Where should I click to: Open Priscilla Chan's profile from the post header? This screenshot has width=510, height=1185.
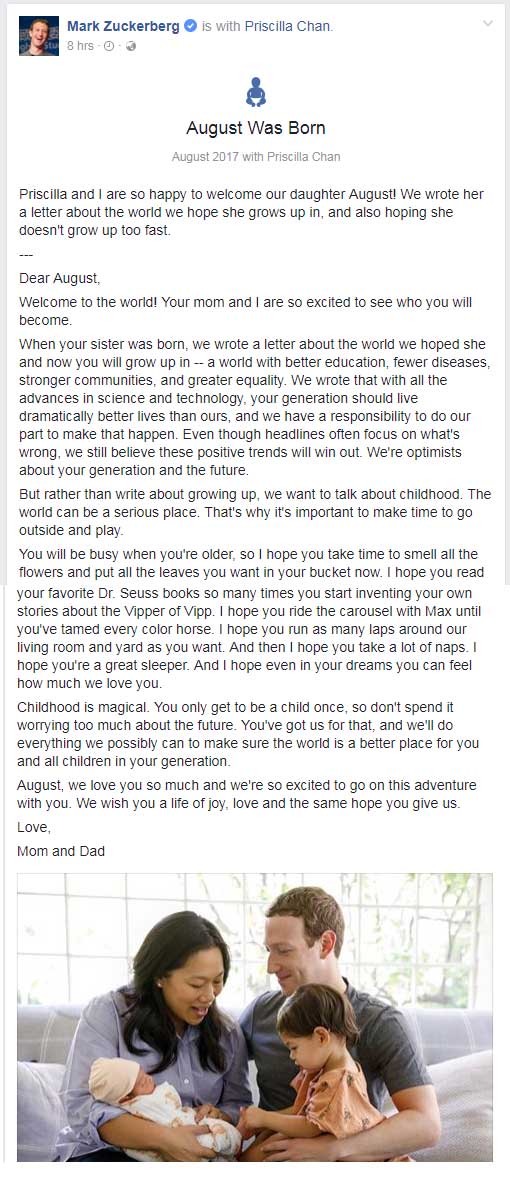[286, 26]
